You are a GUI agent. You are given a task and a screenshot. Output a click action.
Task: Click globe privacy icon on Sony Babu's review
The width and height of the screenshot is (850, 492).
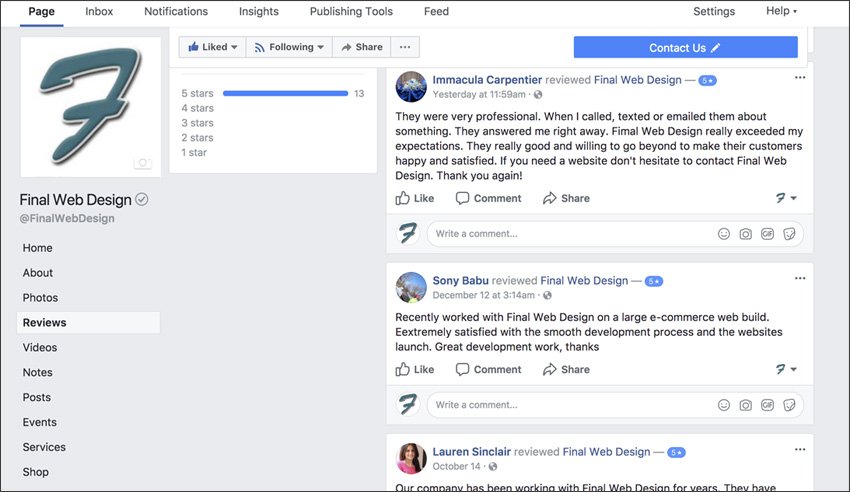coord(548,295)
